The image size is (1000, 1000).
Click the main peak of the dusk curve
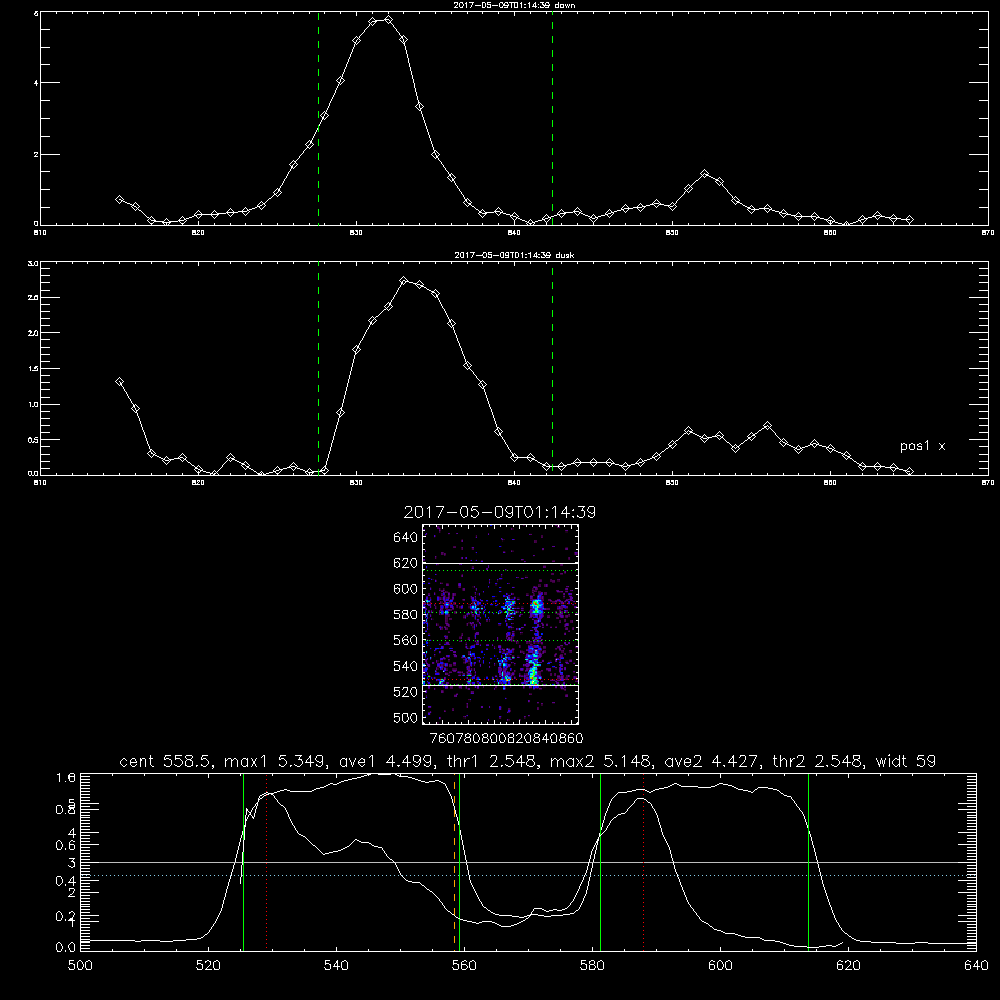pos(404,280)
